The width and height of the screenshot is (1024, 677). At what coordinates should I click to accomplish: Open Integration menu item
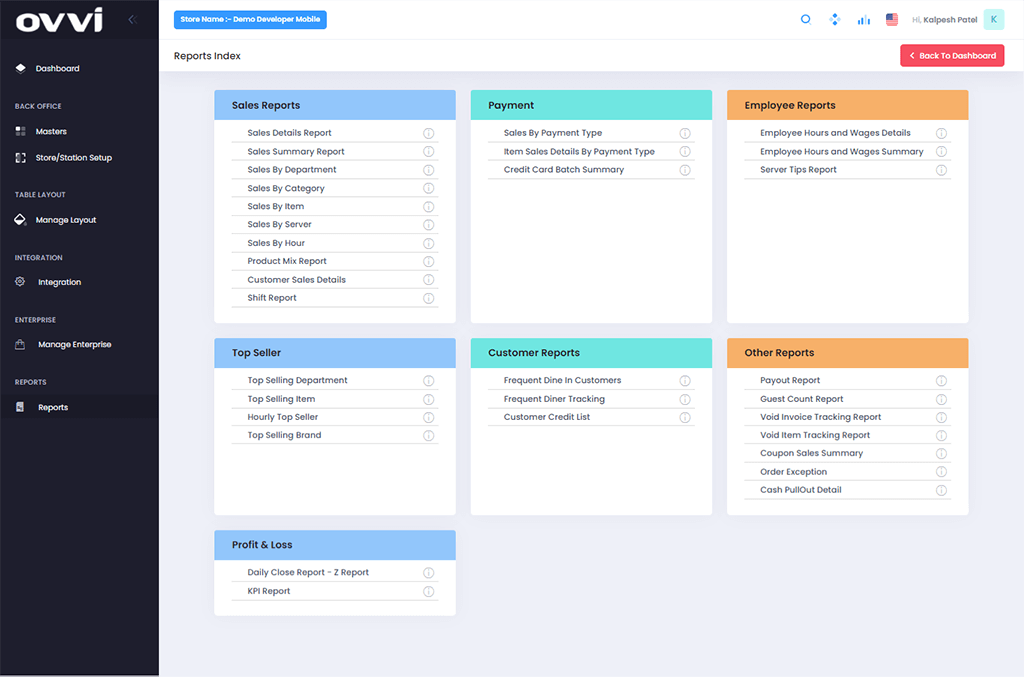click(x=59, y=282)
